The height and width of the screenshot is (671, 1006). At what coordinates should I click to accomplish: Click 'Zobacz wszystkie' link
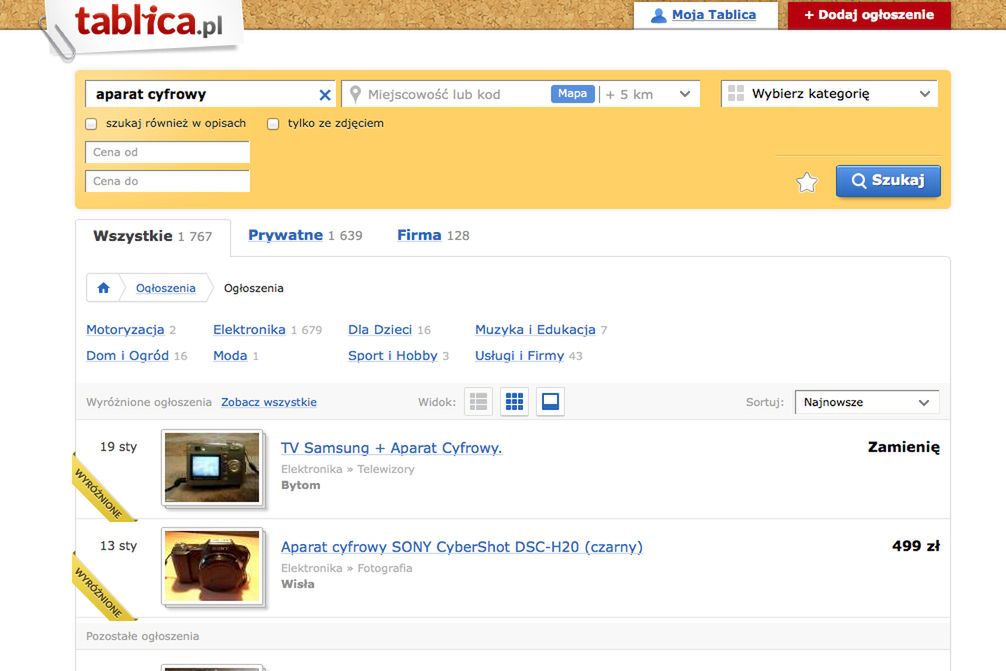coord(269,402)
